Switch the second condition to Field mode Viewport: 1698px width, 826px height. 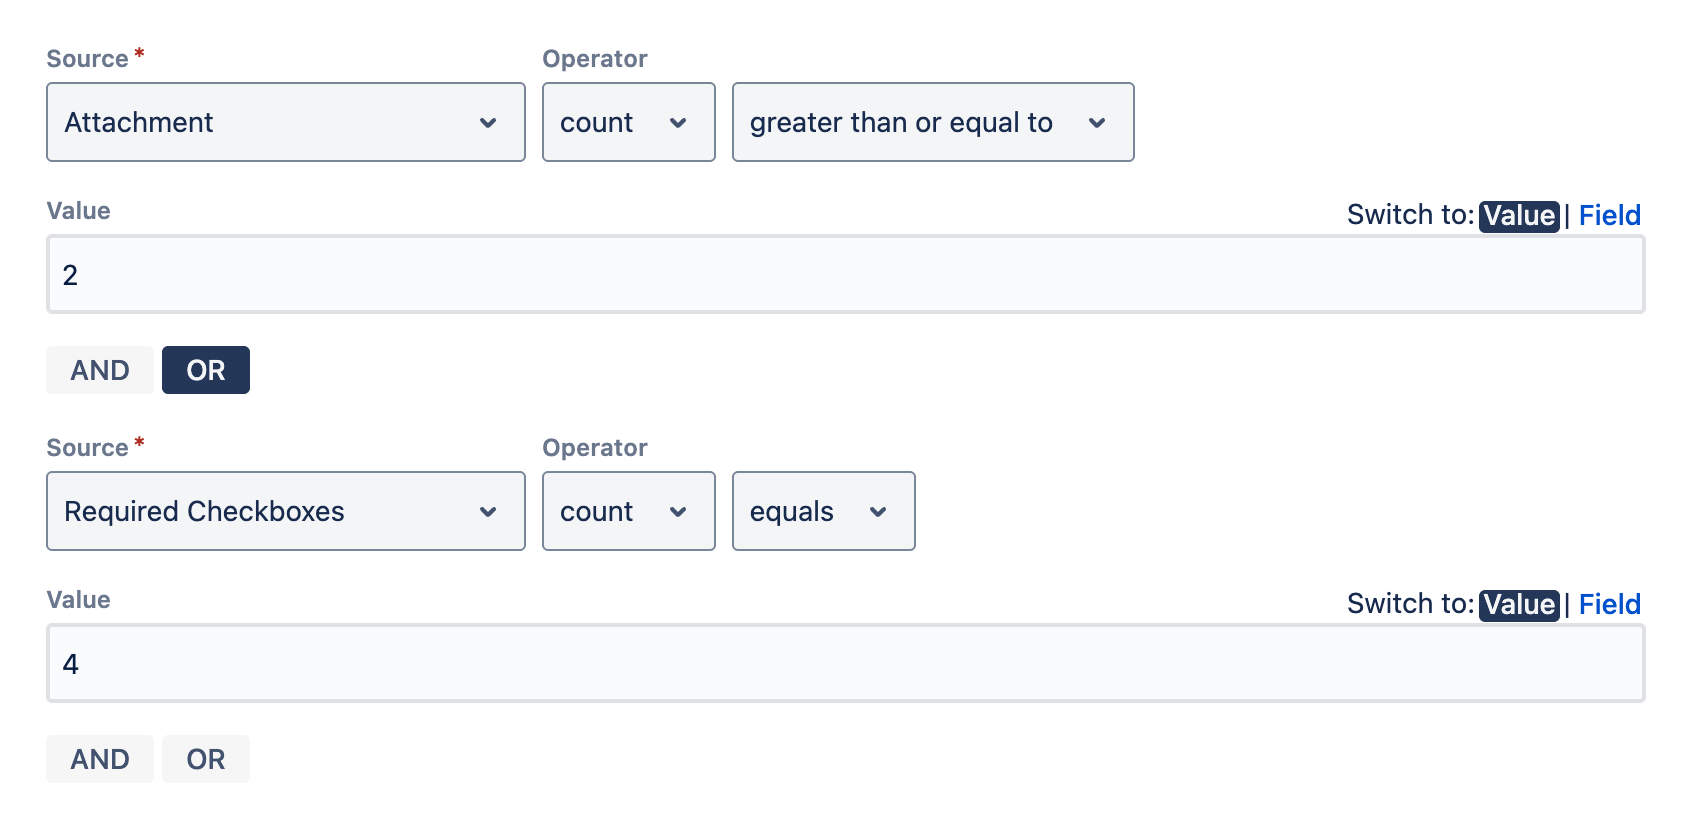pos(1609,604)
